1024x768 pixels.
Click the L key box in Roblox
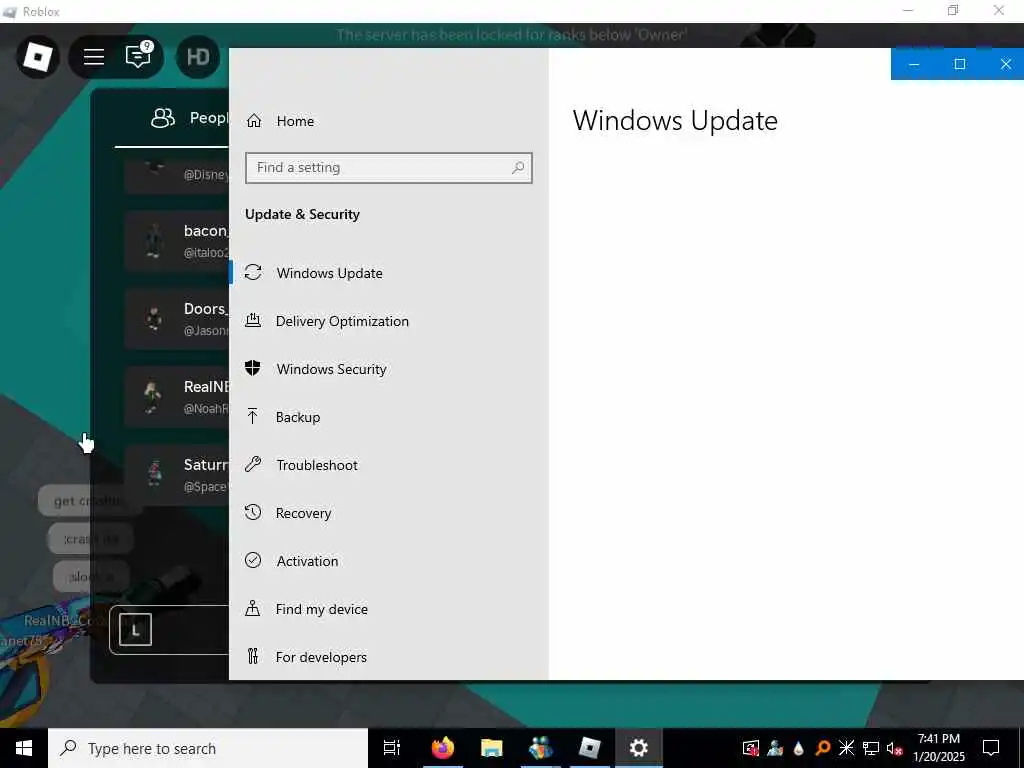(135, 630)
